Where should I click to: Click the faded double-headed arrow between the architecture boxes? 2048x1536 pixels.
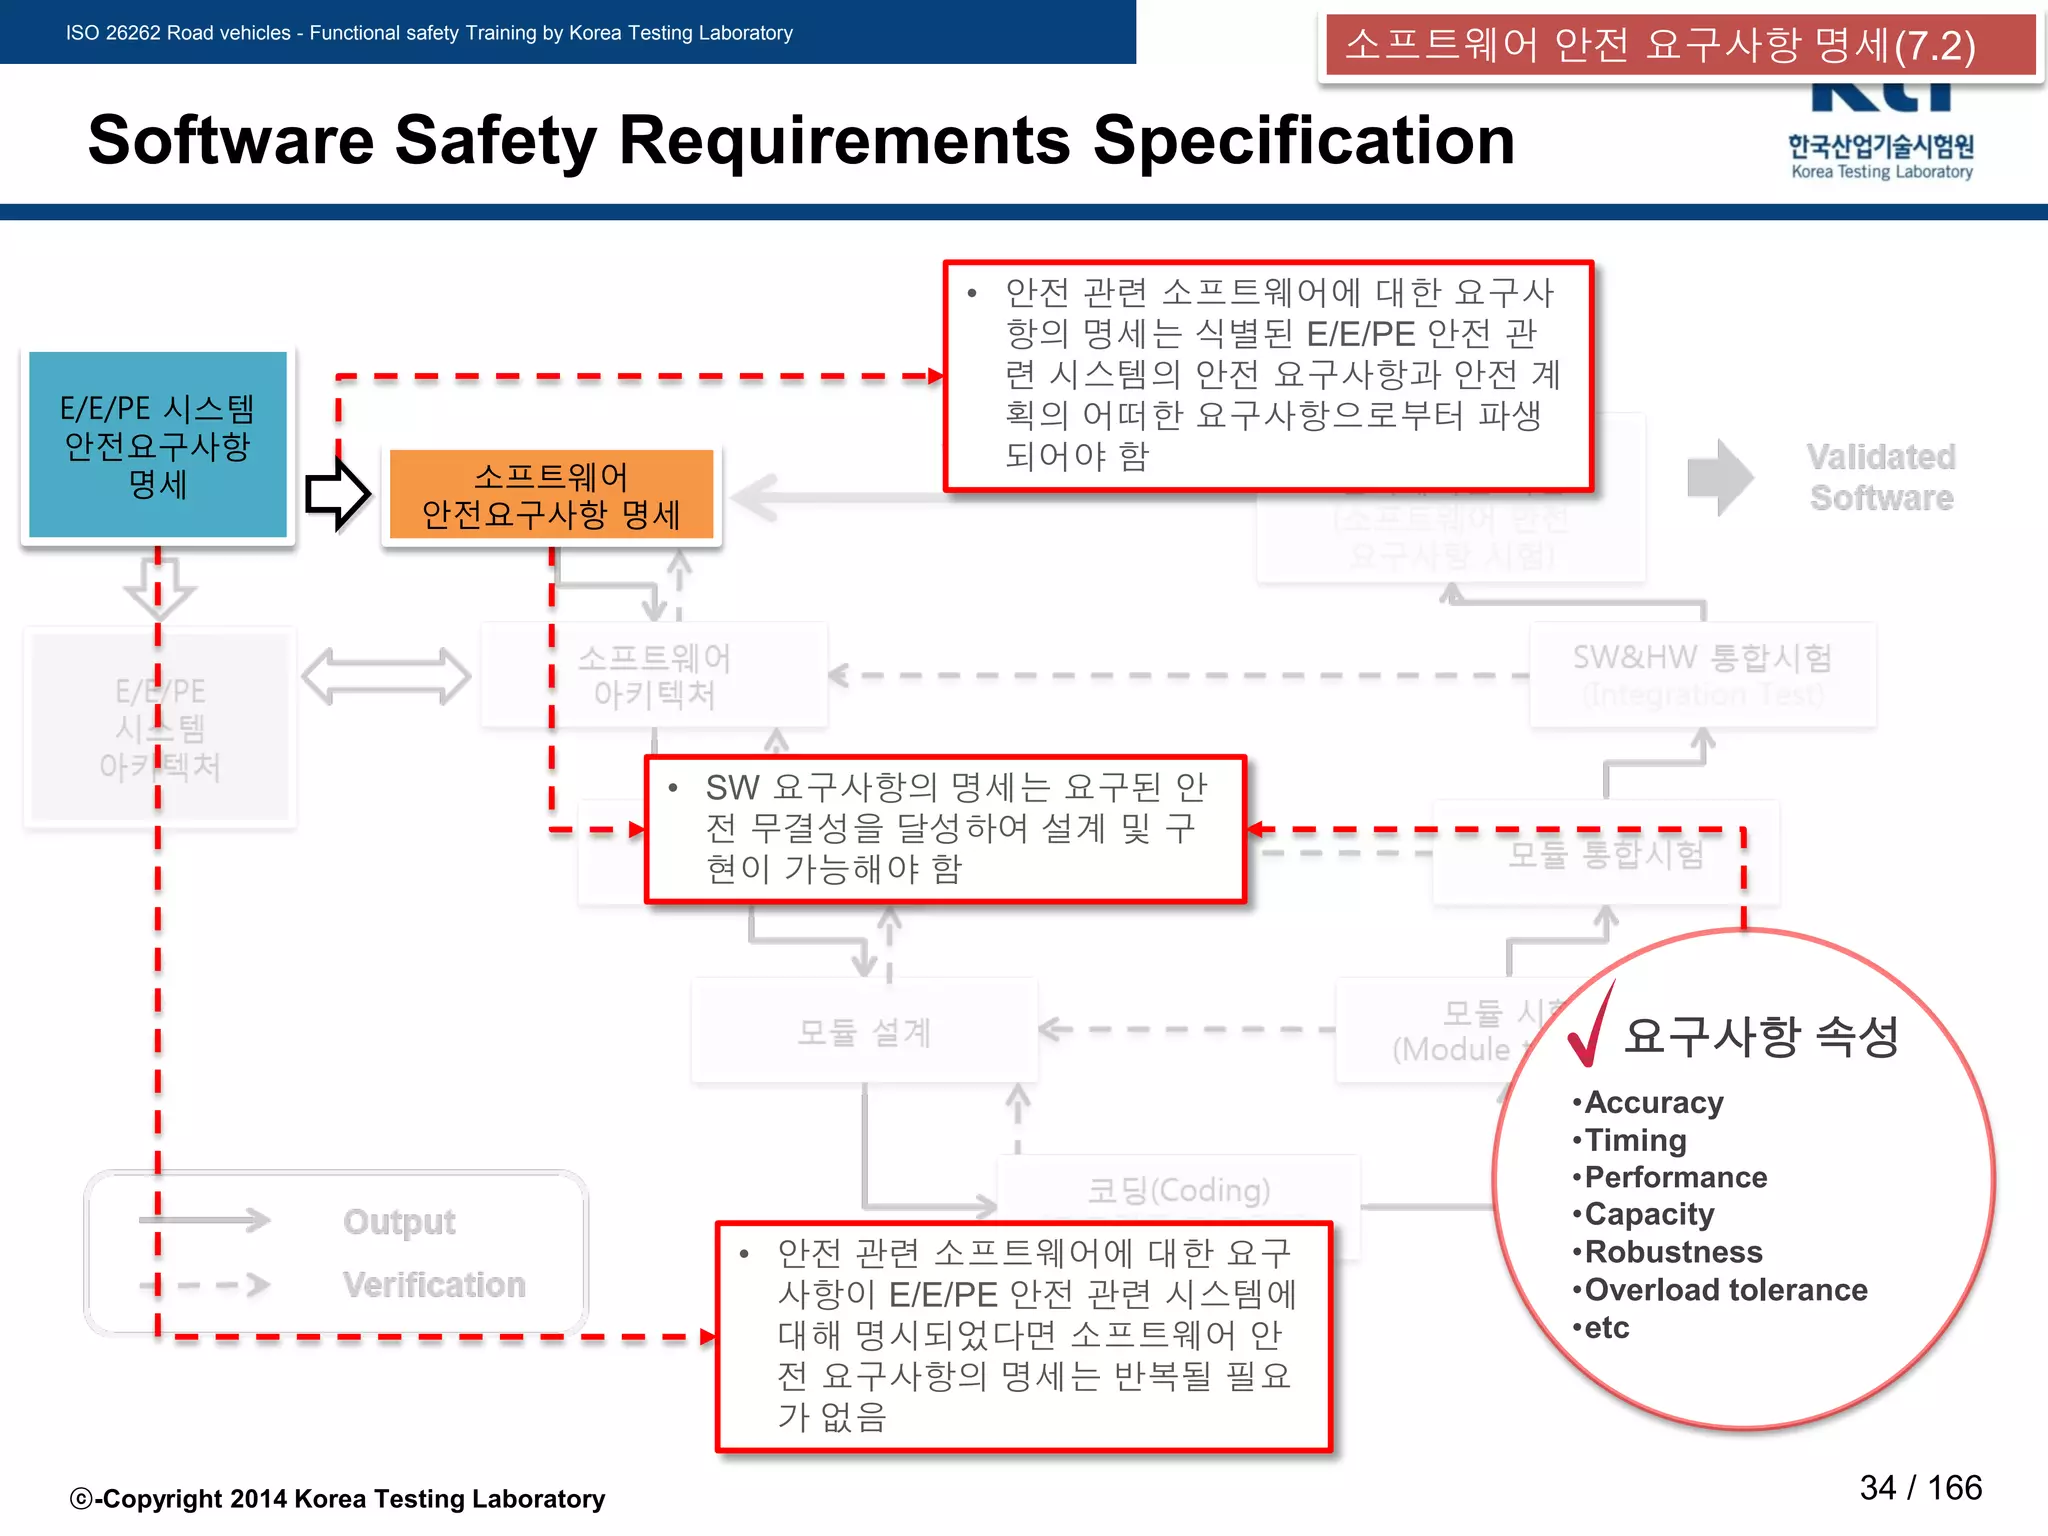385,676
